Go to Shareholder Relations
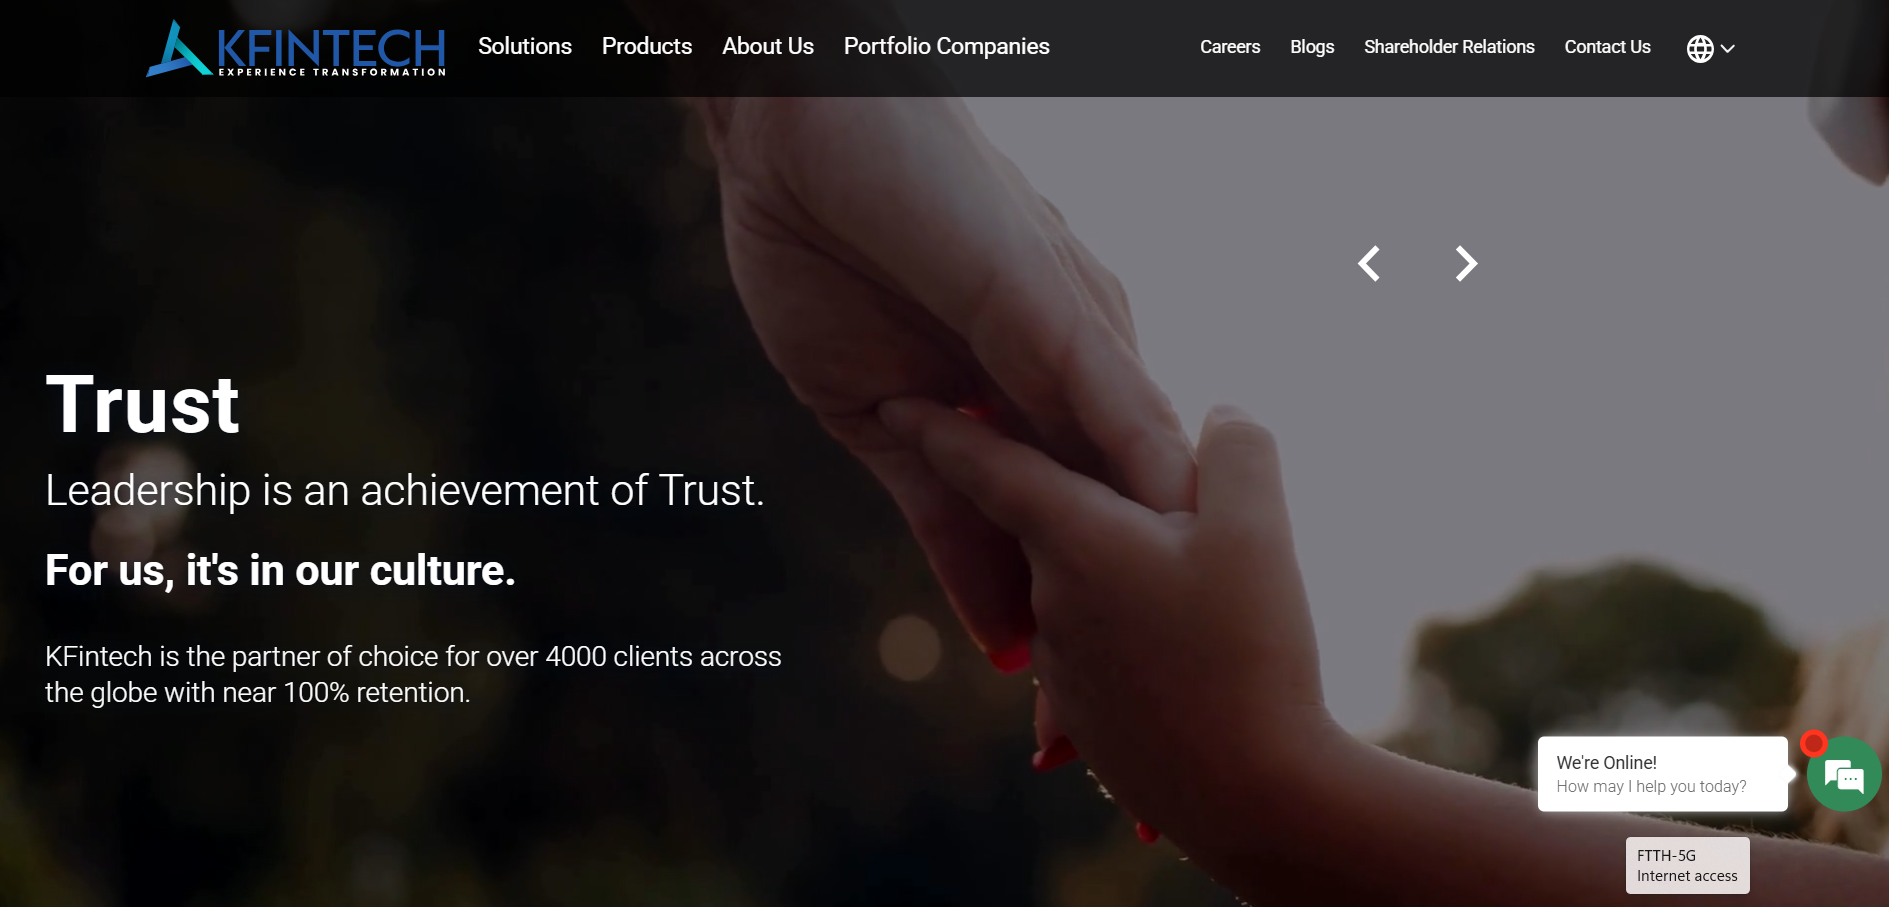The image size is (1889, 907). tap(1449, 47)
